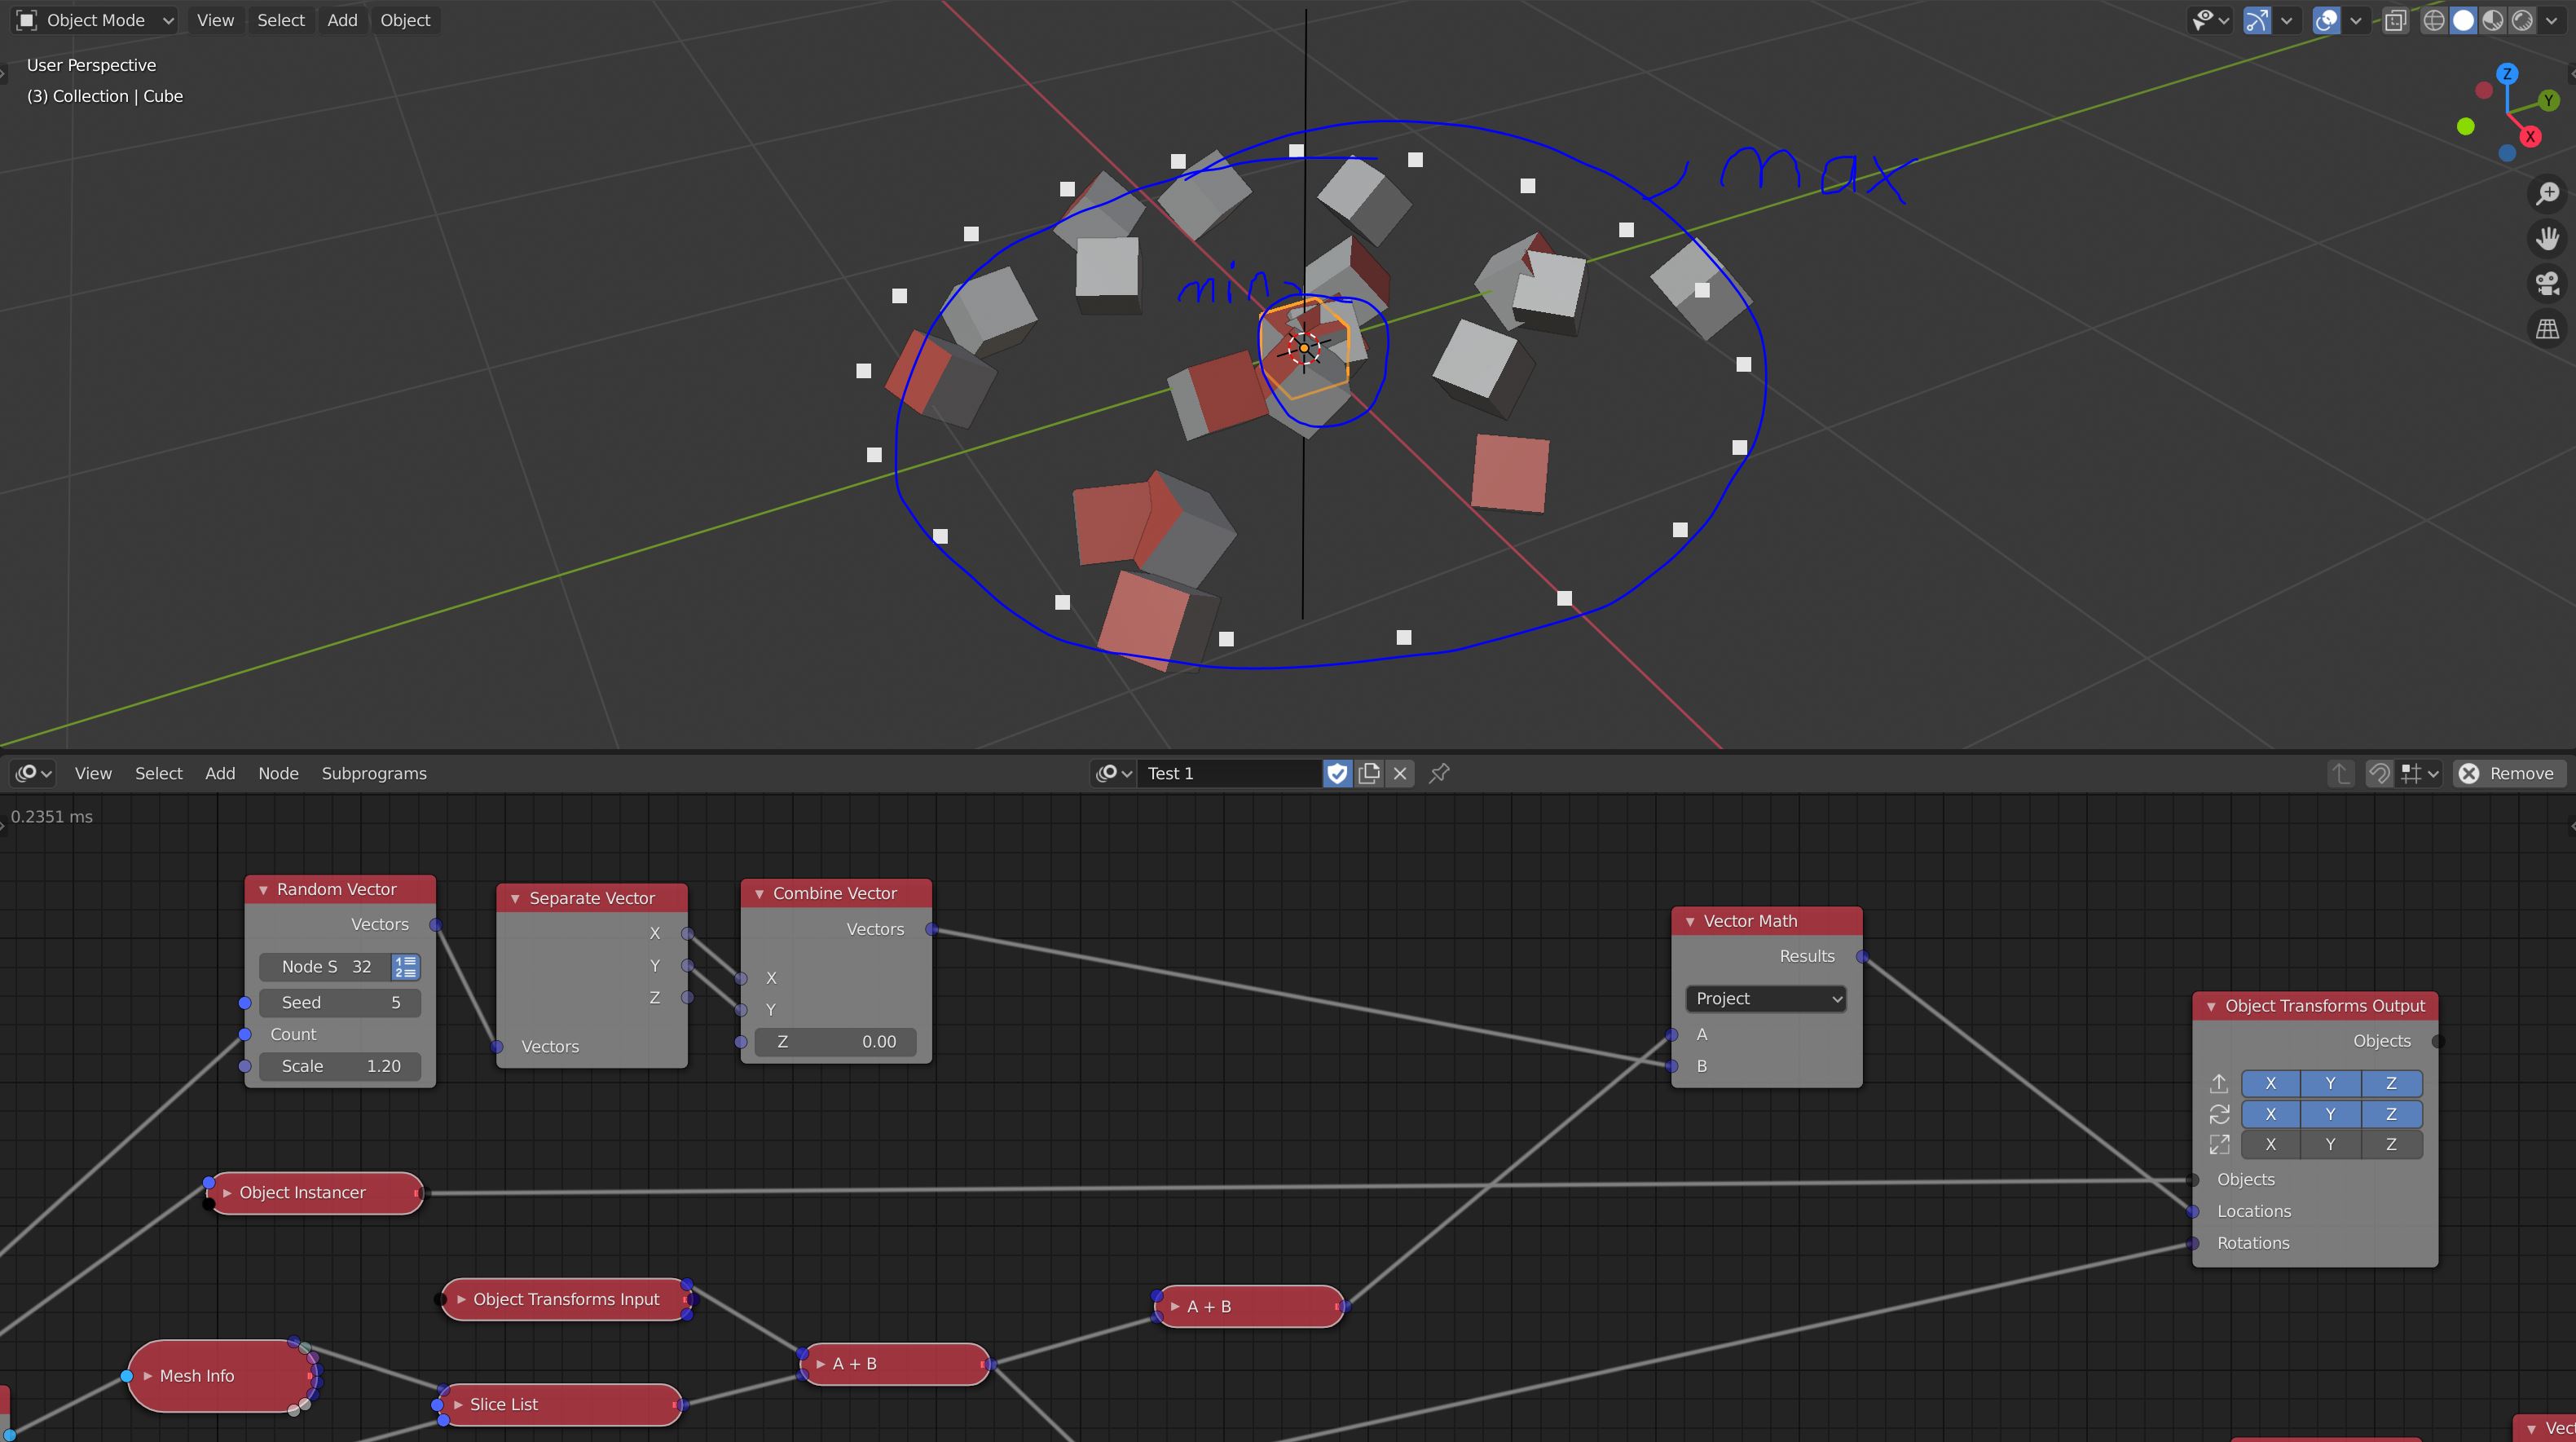Open node editor Subprograms menu

coord(374,773)
